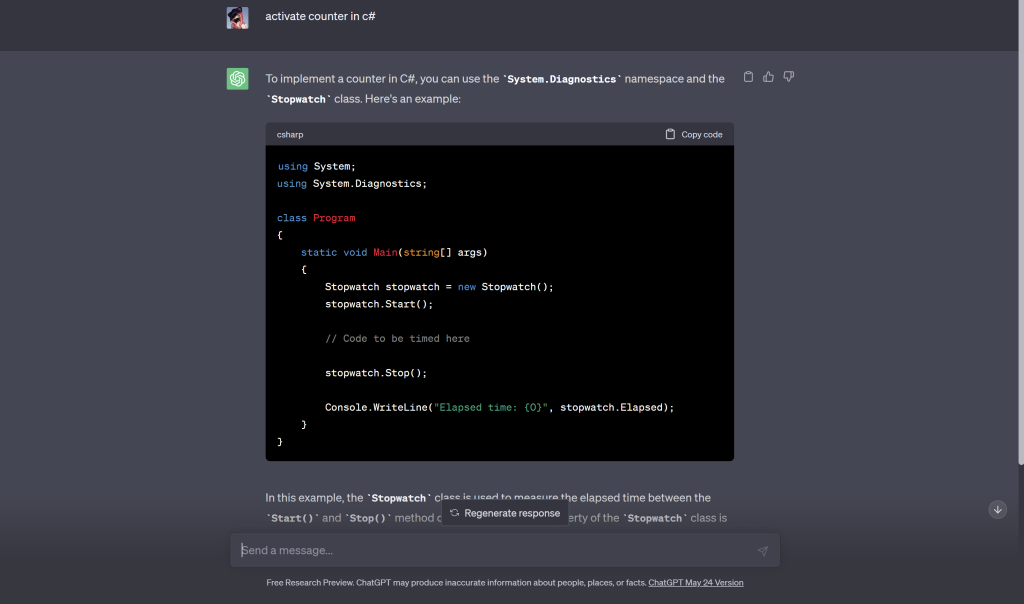
Task: Click the user profile avatar
Action: pos(238,18)
